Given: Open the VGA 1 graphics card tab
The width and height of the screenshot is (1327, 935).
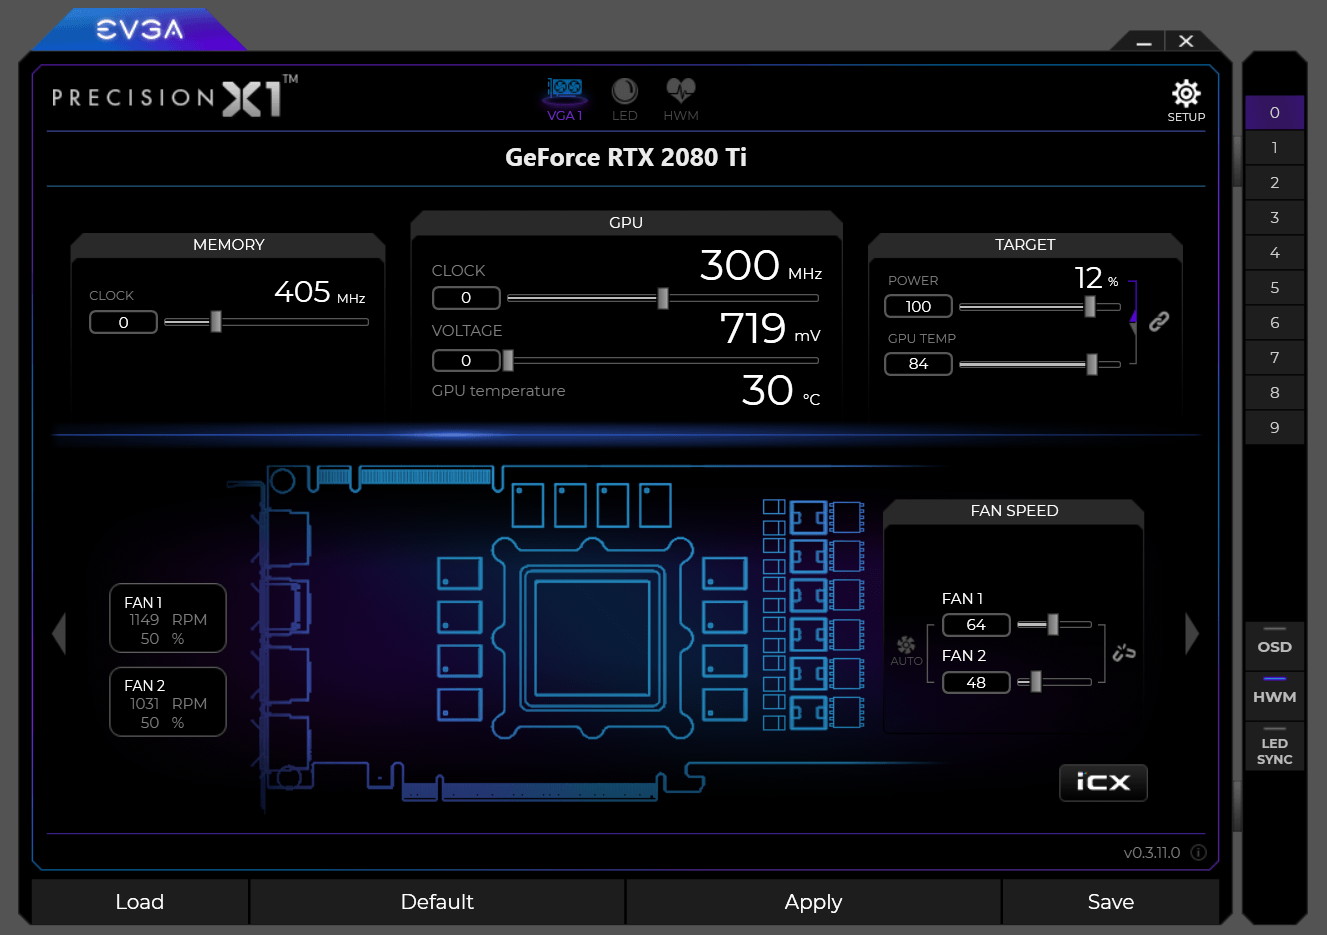Looking at the screenshot, I should 565,99.
